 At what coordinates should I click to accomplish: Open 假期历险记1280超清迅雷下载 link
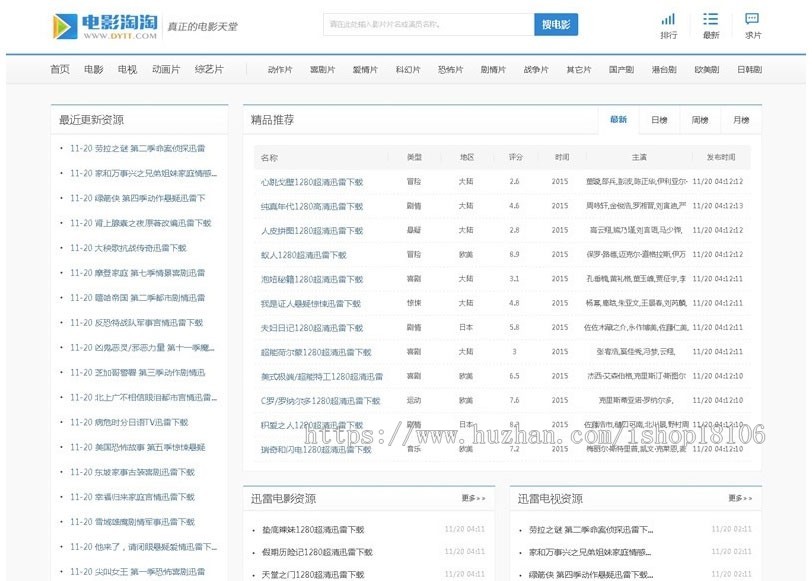[317, 552]
